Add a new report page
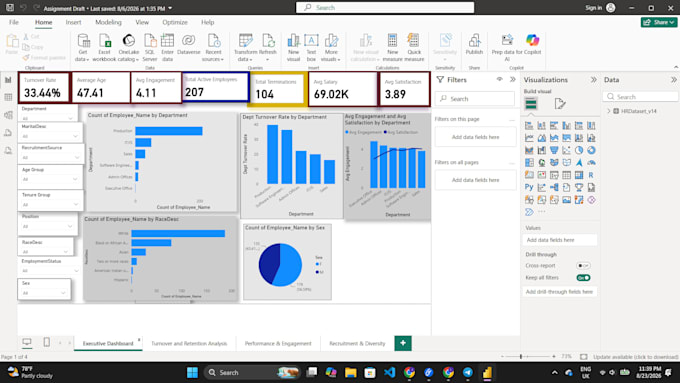The image size is (680, 383). [403, 343]
